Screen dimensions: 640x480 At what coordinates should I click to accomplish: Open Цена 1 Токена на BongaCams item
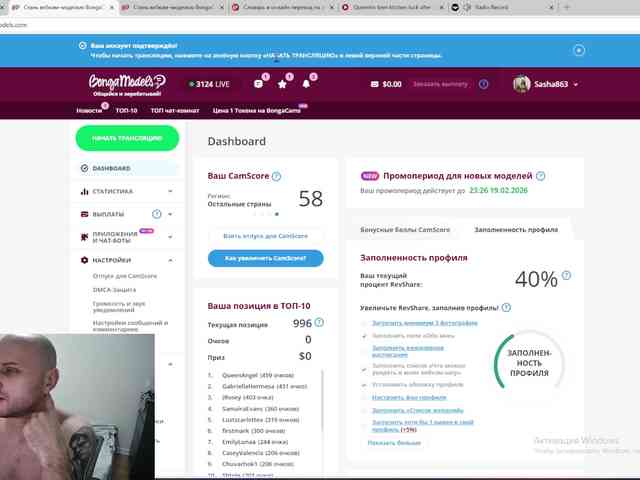(x=257, y=111)
